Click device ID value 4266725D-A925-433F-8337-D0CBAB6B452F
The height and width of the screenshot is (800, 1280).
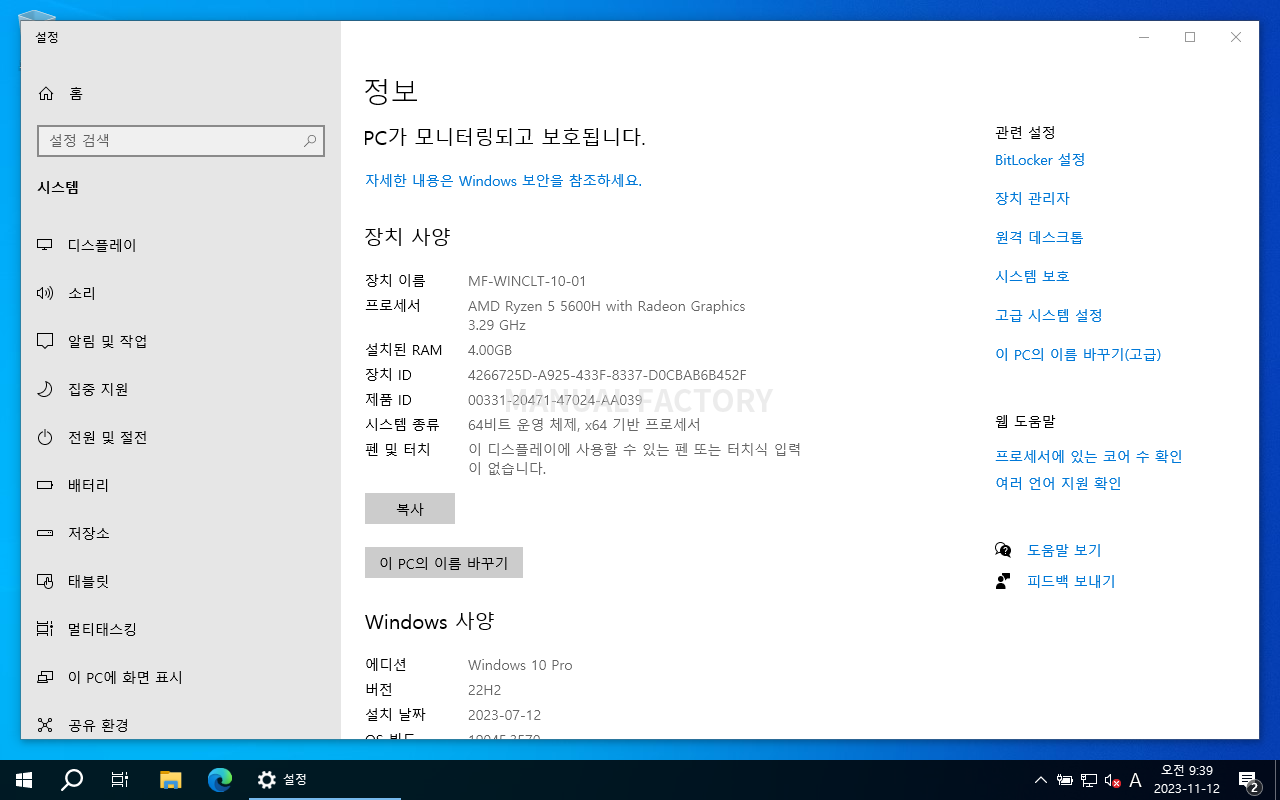(x=607, y=375)
